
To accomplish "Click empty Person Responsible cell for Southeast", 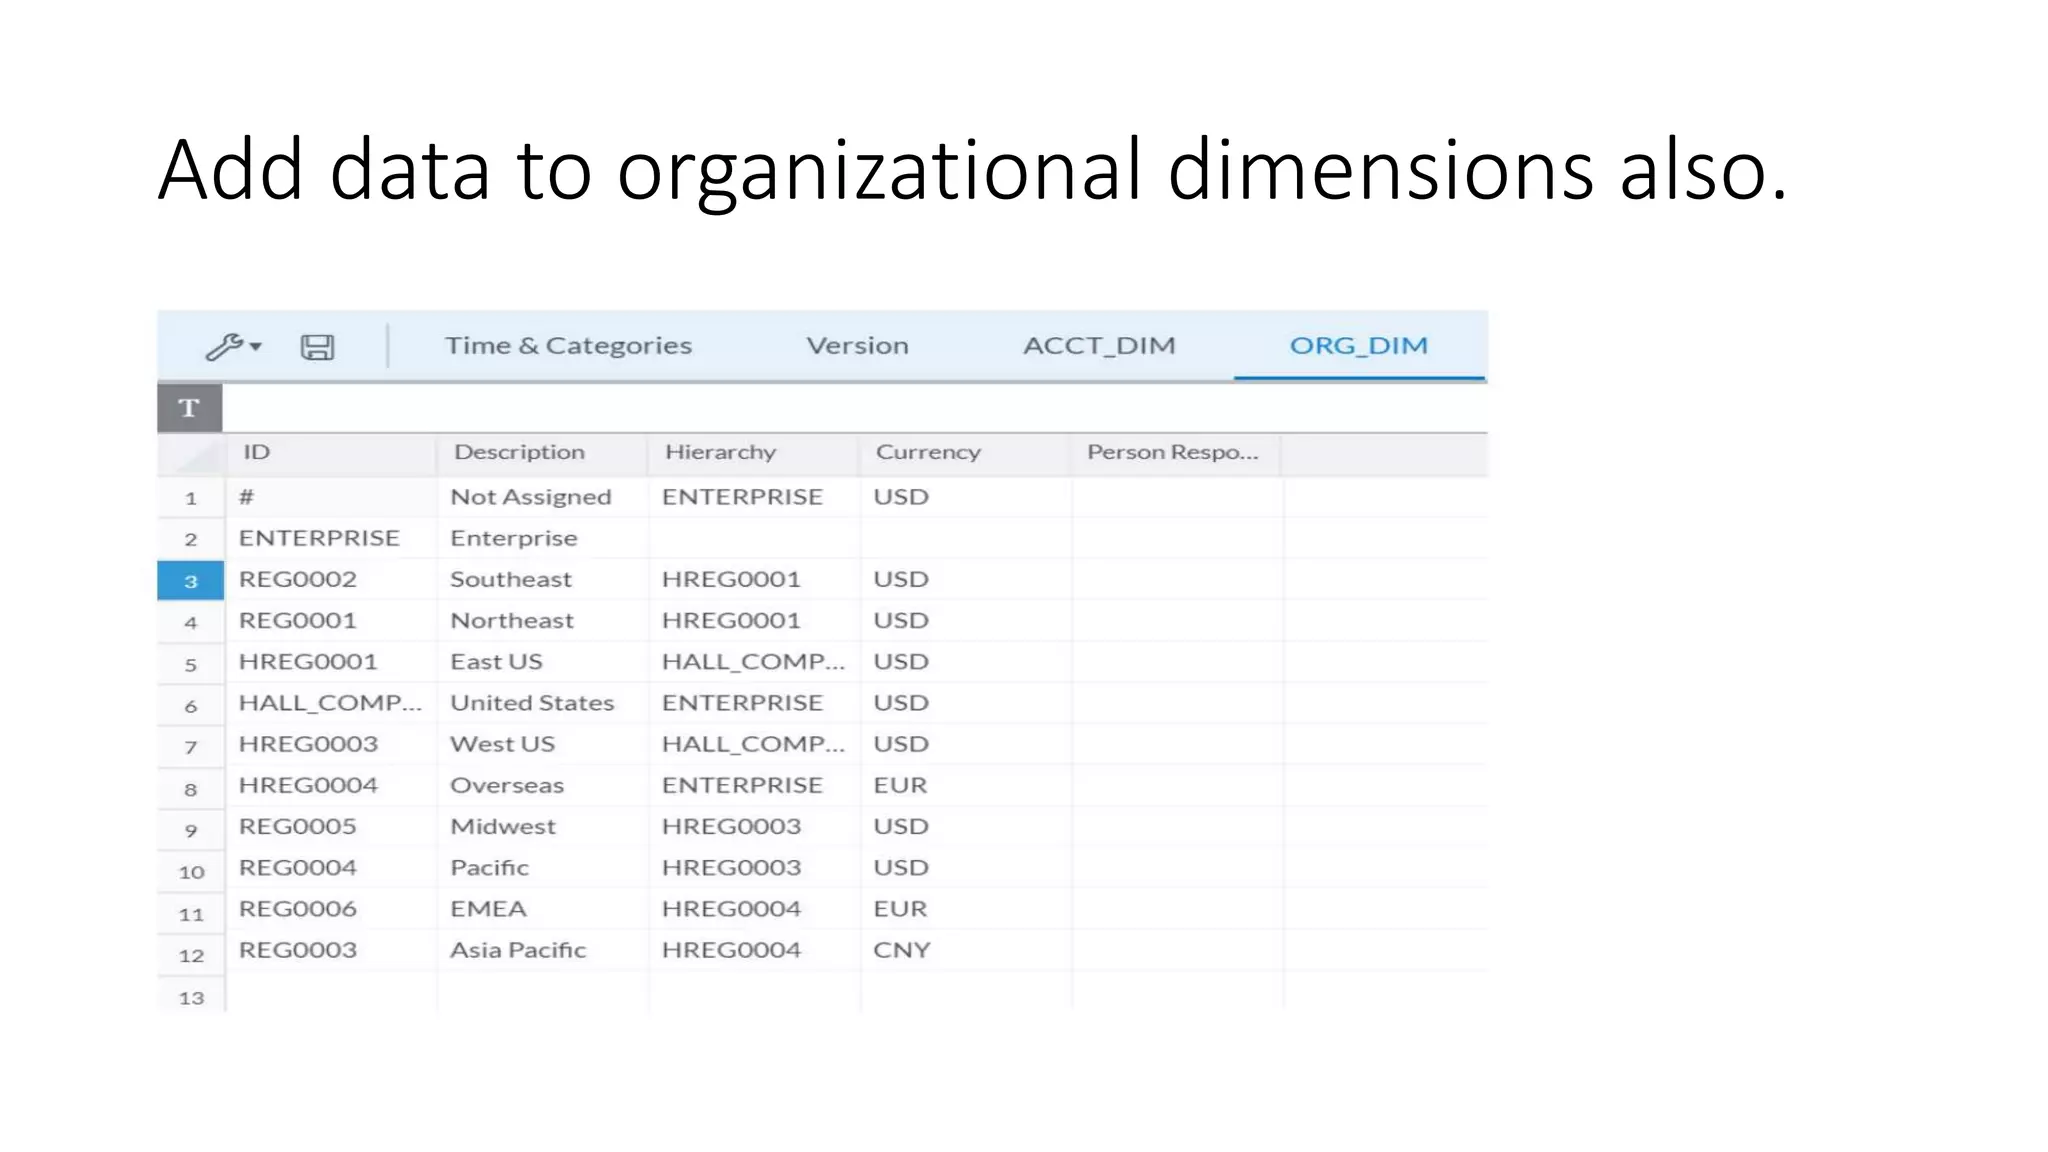I will (x=1176, y=579).
